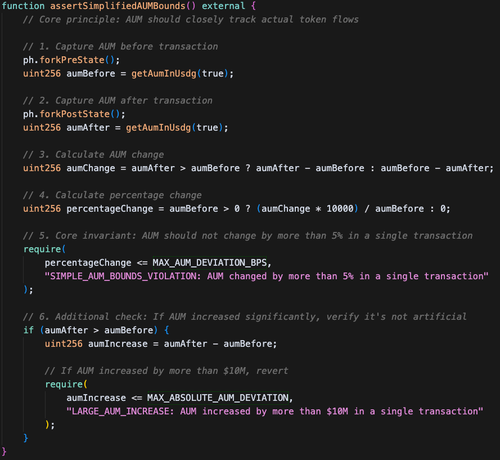Click the first getAumInUsdg(true) call

180,74
